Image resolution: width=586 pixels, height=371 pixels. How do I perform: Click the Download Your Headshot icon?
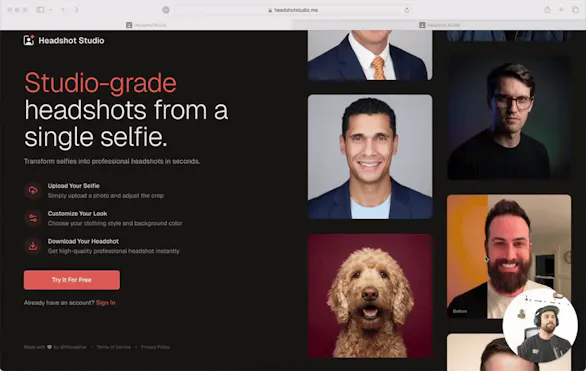33,246
